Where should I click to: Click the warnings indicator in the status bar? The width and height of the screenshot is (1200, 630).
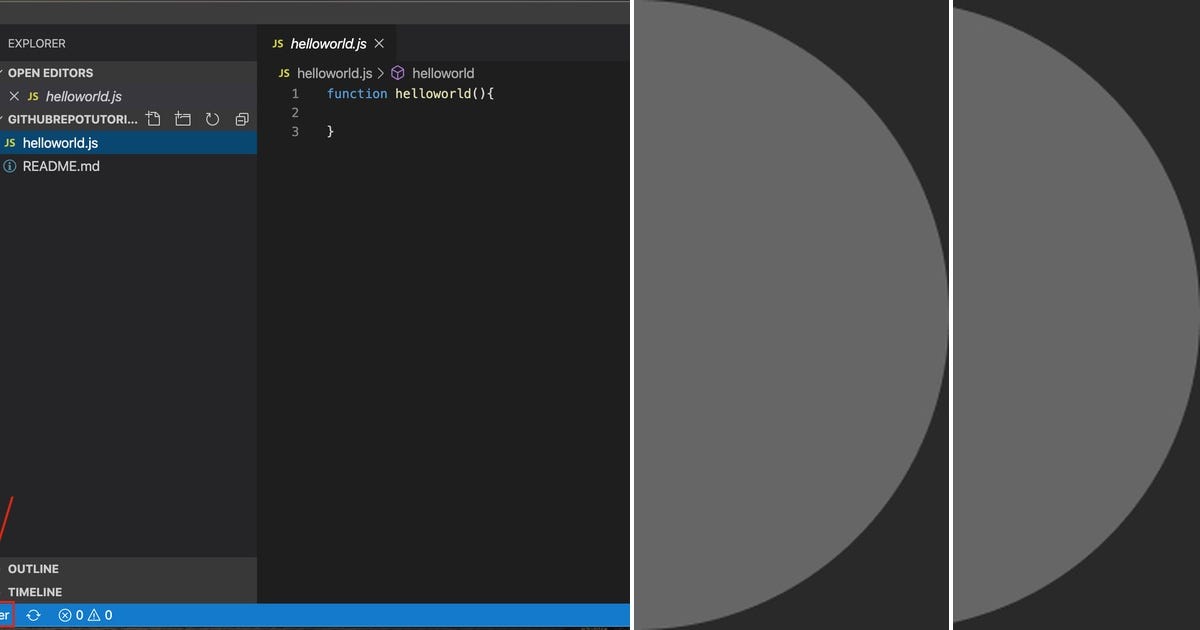coord(101,615)
